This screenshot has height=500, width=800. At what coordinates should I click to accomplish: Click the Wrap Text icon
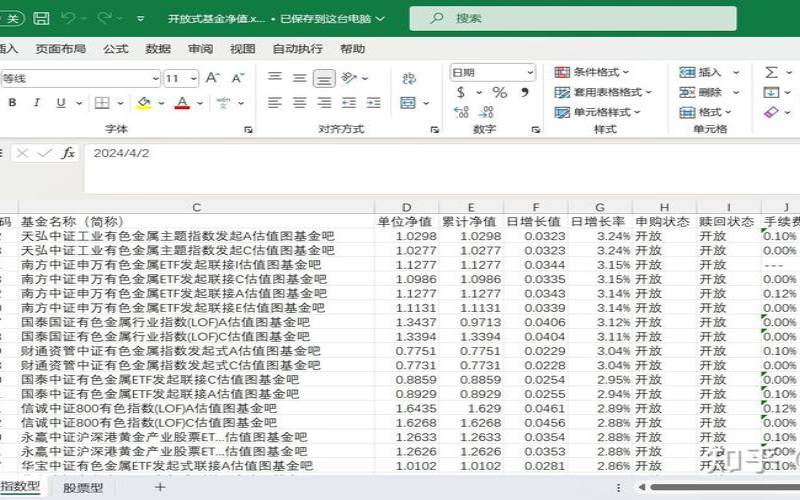coord(409,78)
